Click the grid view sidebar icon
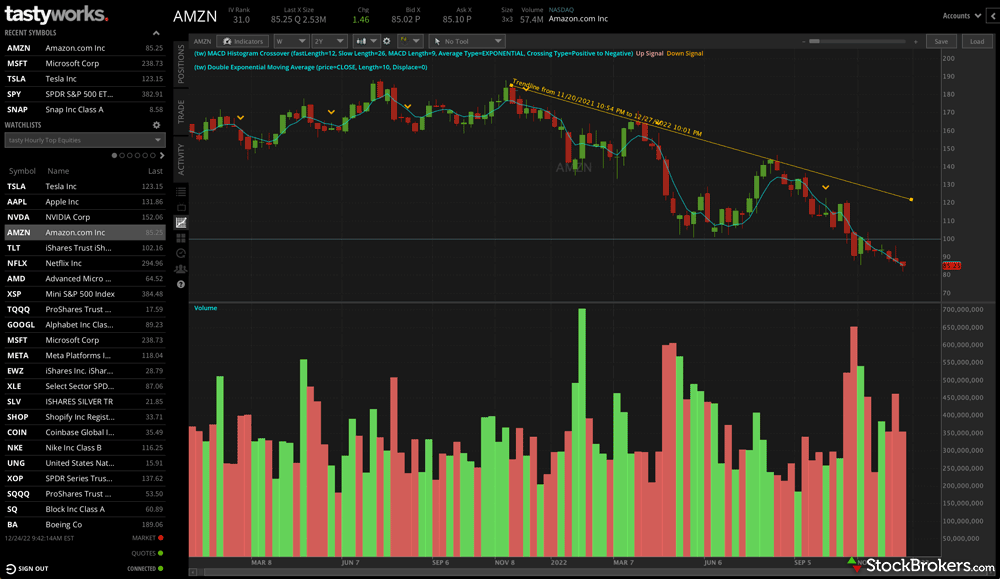Screen dimensions: 1000x579 click(181, 238)
